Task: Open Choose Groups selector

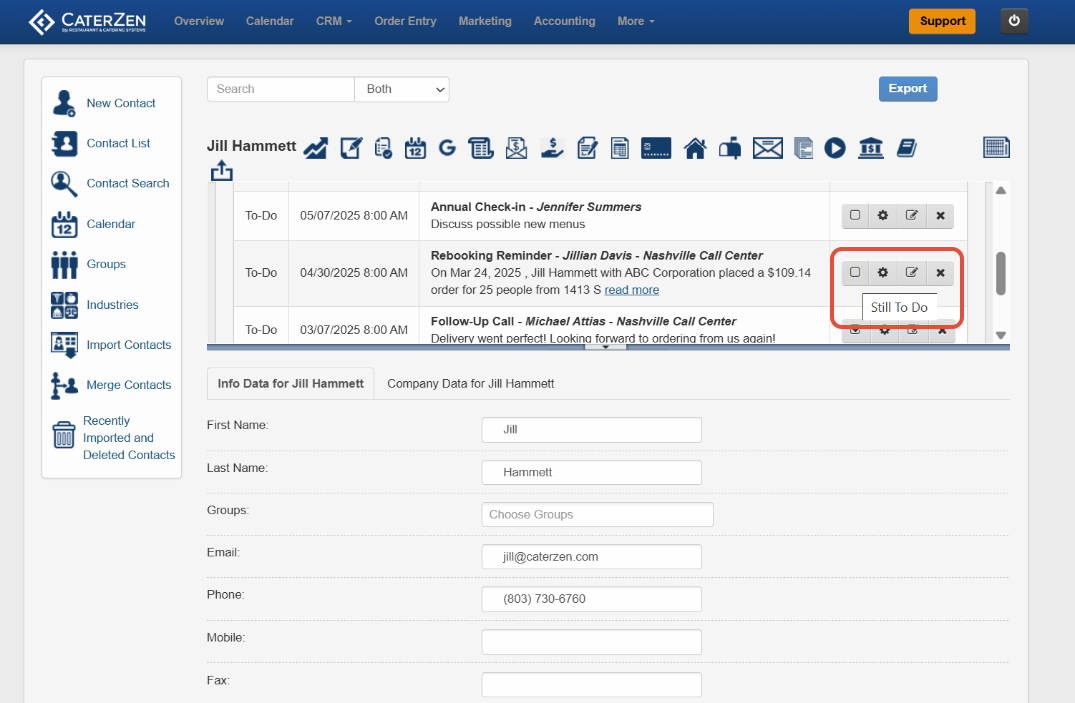Action: 597,514
